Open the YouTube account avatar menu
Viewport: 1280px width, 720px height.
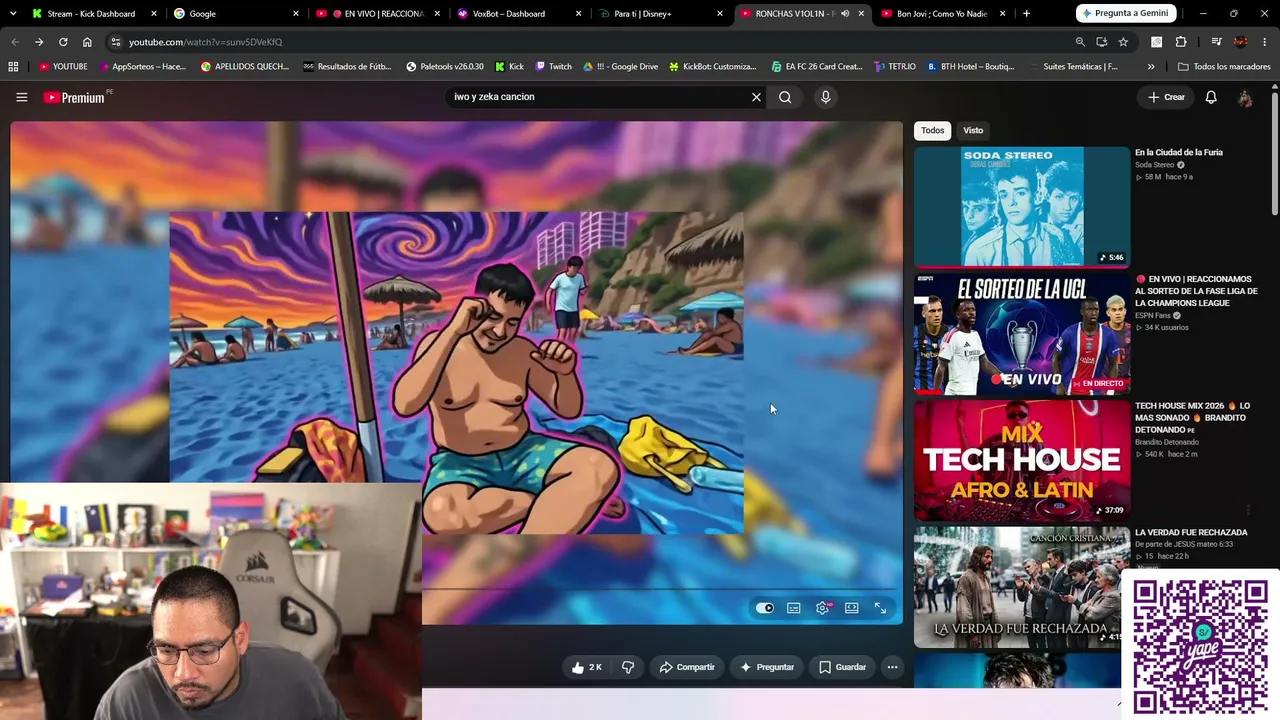click(1245, 97)
